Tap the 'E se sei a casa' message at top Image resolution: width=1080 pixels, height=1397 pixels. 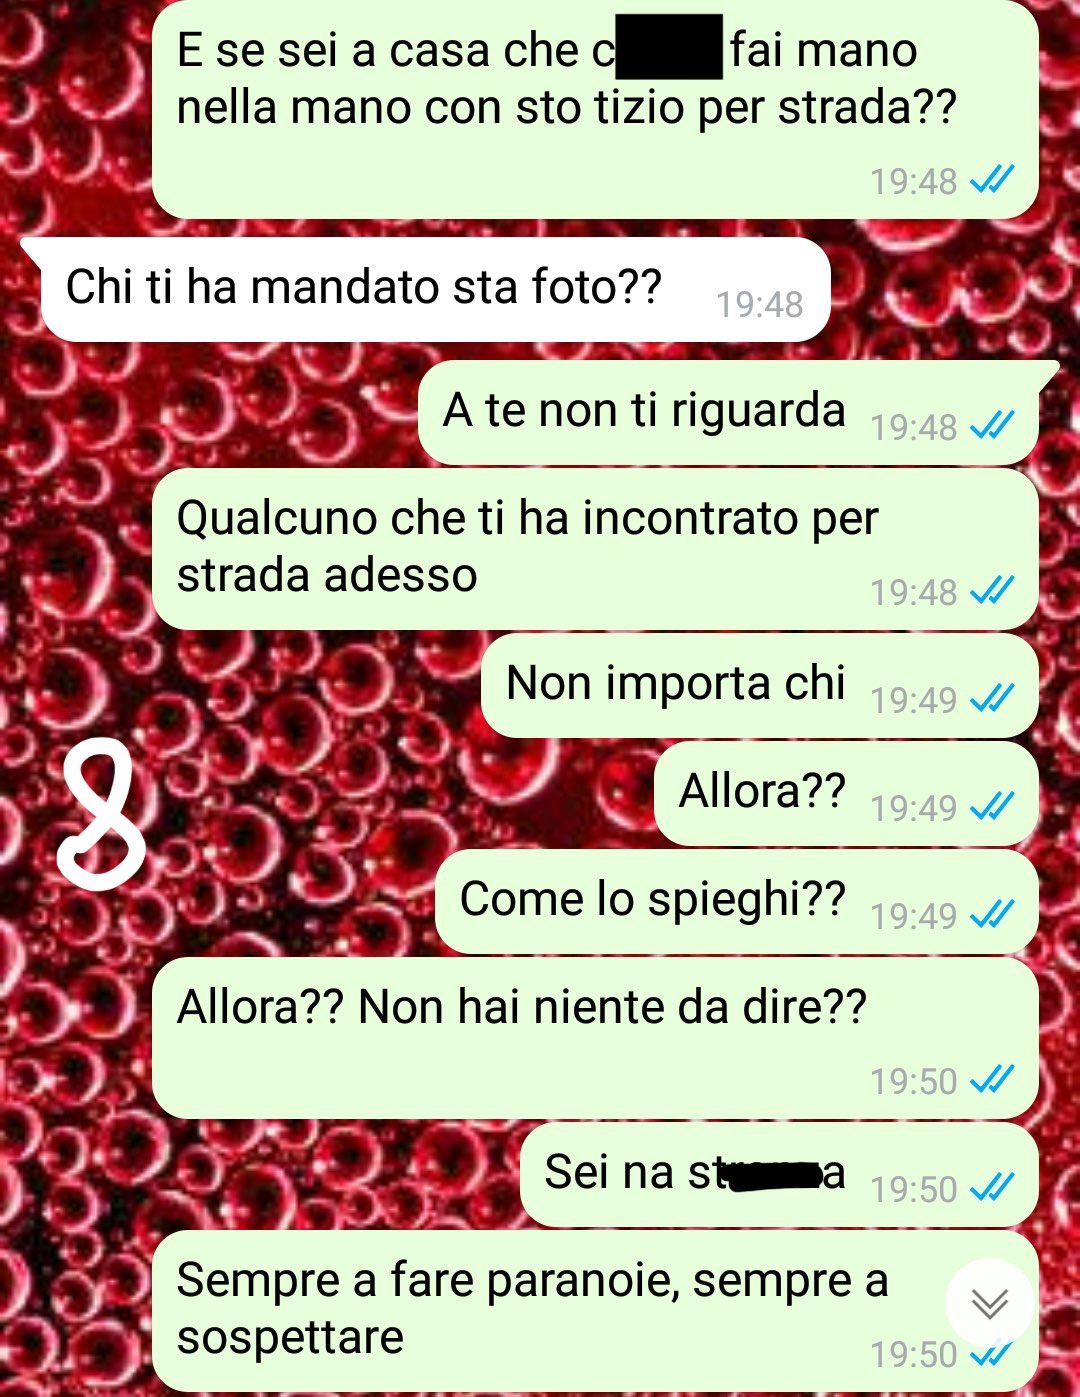click(x=595, y=108)
